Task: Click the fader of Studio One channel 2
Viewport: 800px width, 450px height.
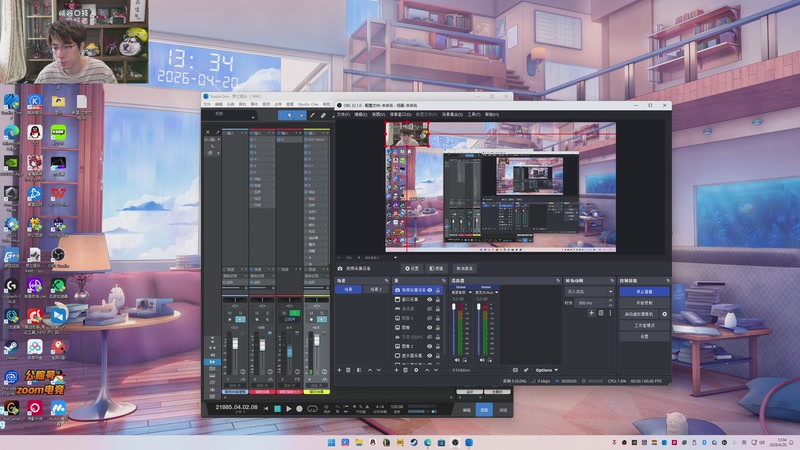Action: pos(262,345)
